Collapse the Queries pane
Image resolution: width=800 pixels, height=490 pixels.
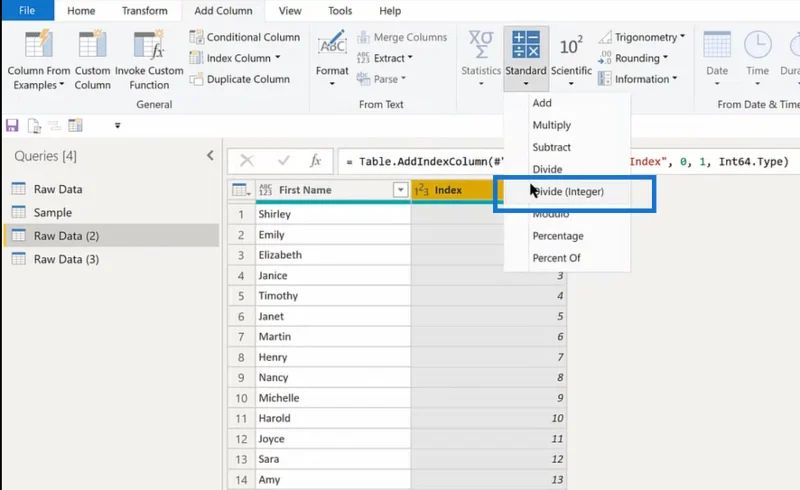(x=210, y=156)
